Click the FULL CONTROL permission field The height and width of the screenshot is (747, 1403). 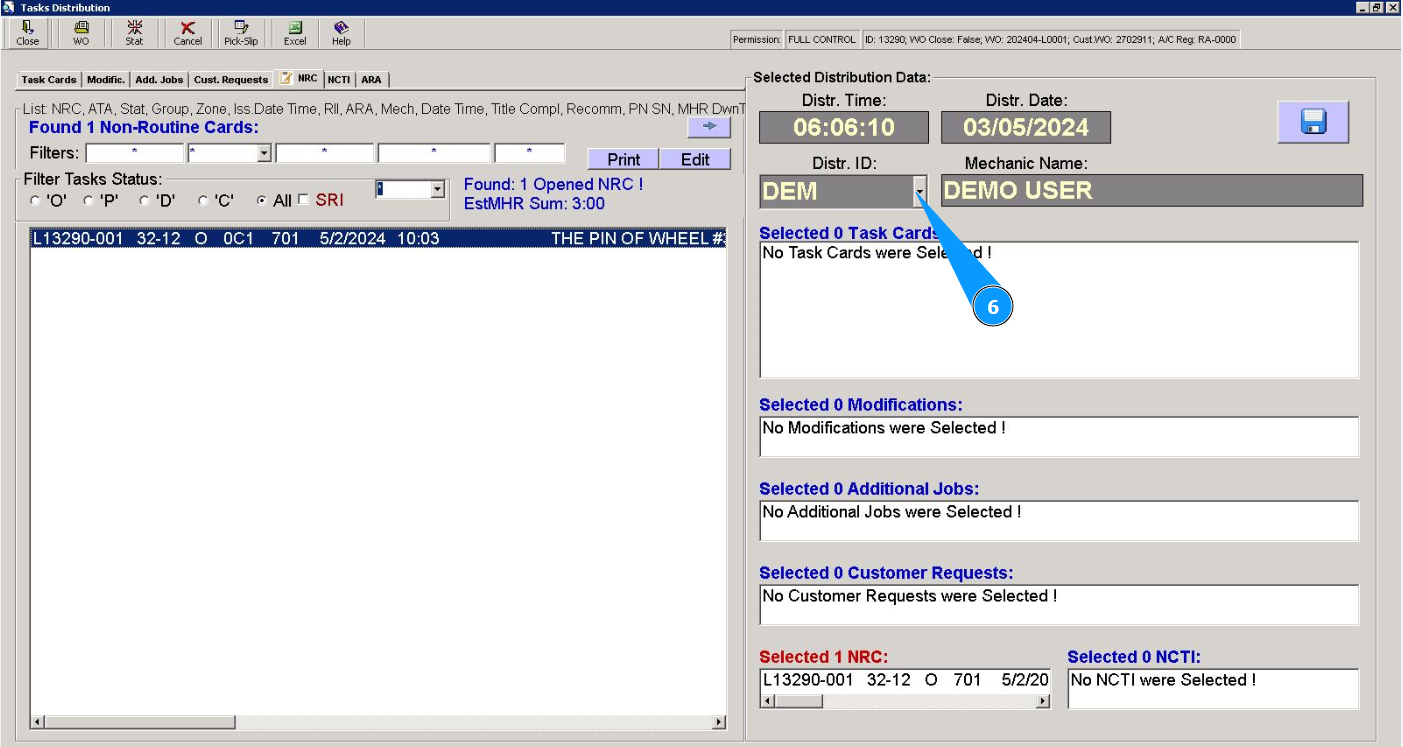pos(821,40)
